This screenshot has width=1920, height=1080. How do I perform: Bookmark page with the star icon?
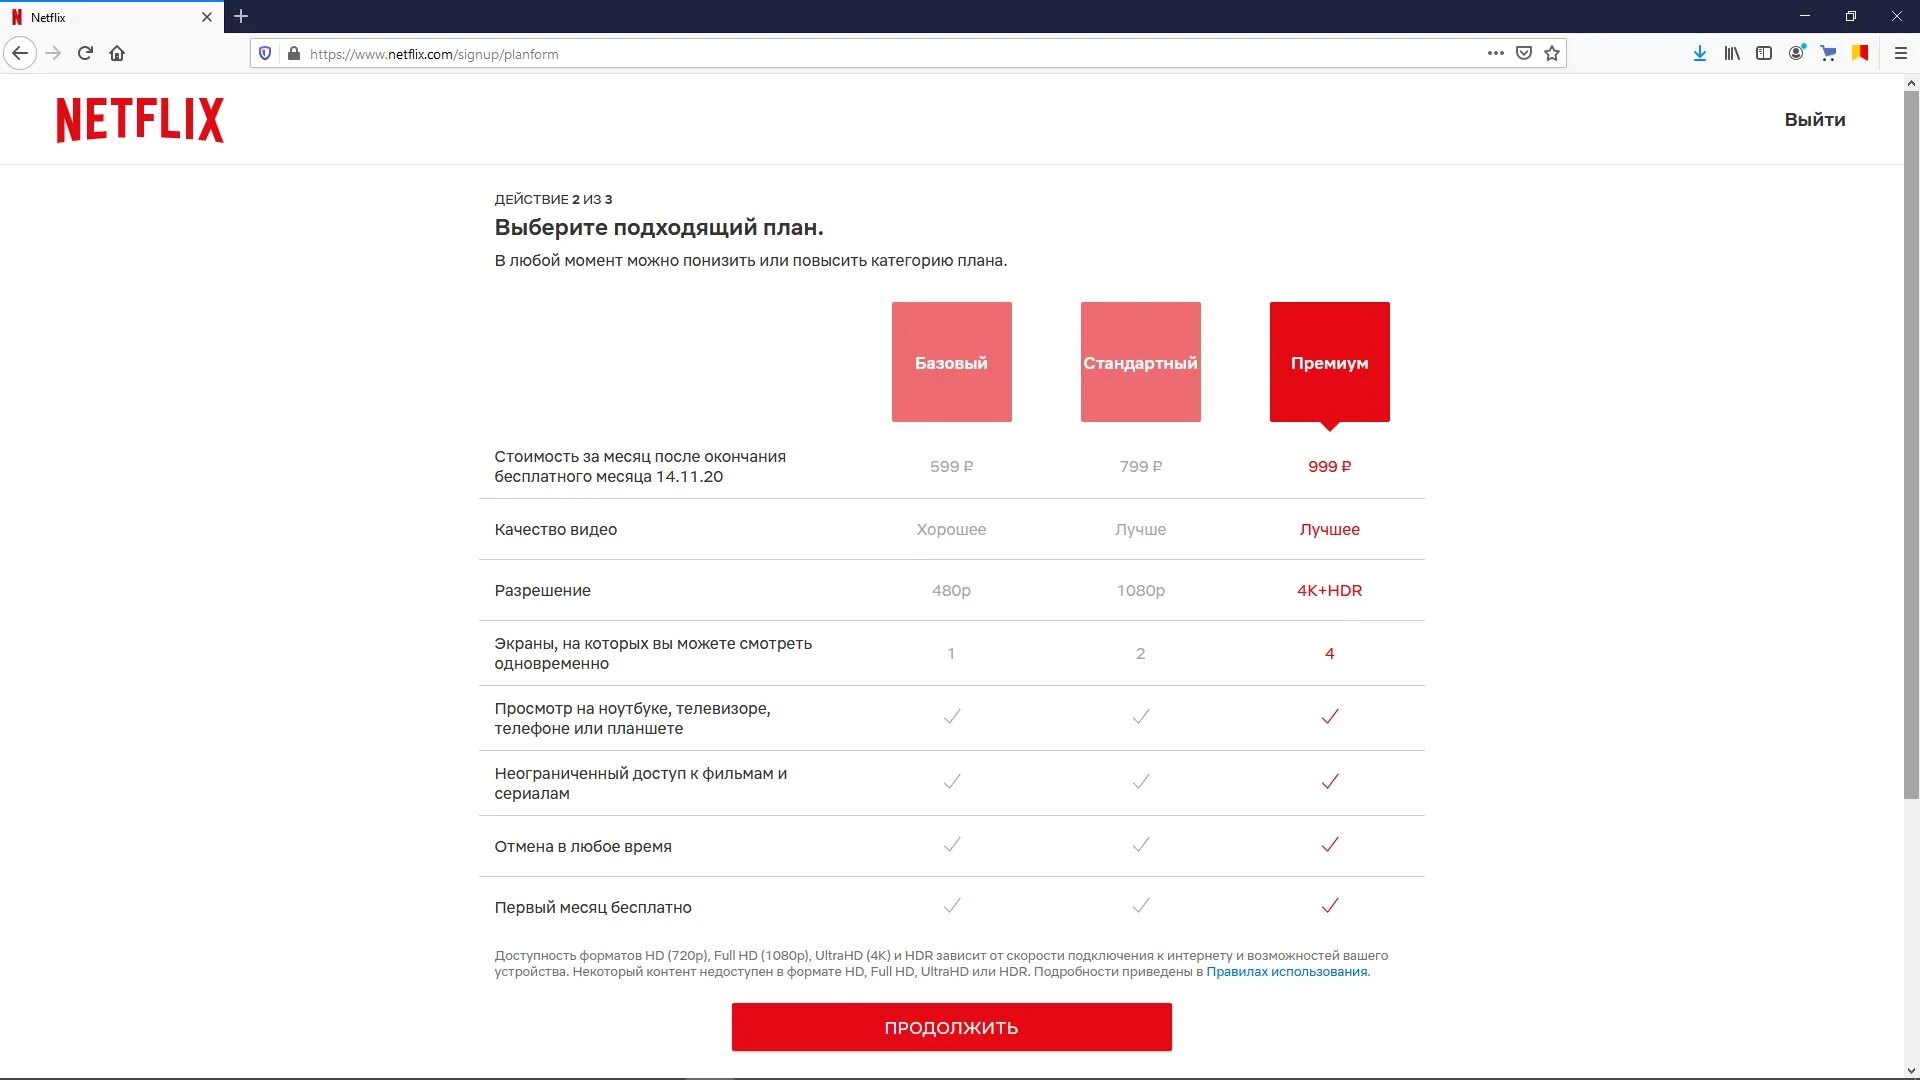pyautogui.click(x=1552, y=54)
